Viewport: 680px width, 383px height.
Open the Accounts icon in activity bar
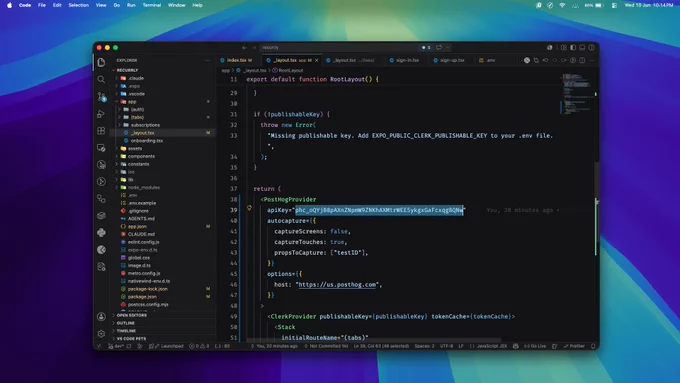click(101, 317)
